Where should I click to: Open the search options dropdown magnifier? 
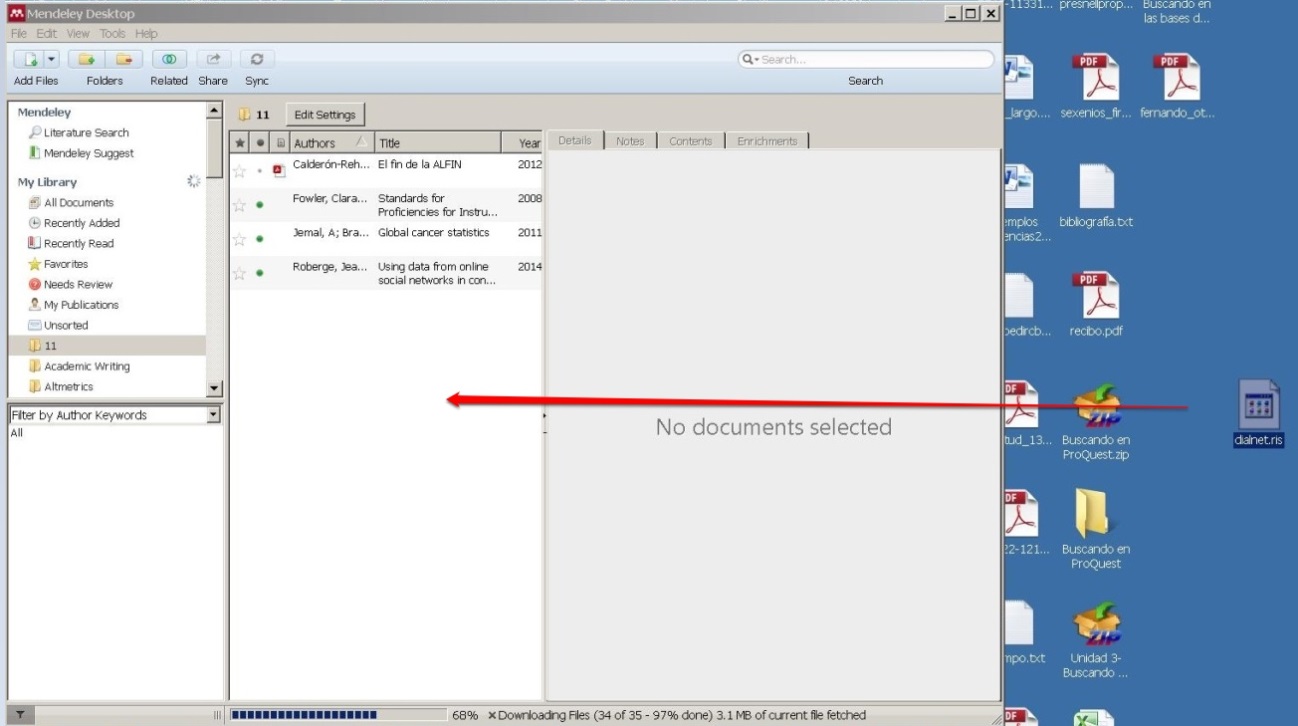tap(750, 60)
